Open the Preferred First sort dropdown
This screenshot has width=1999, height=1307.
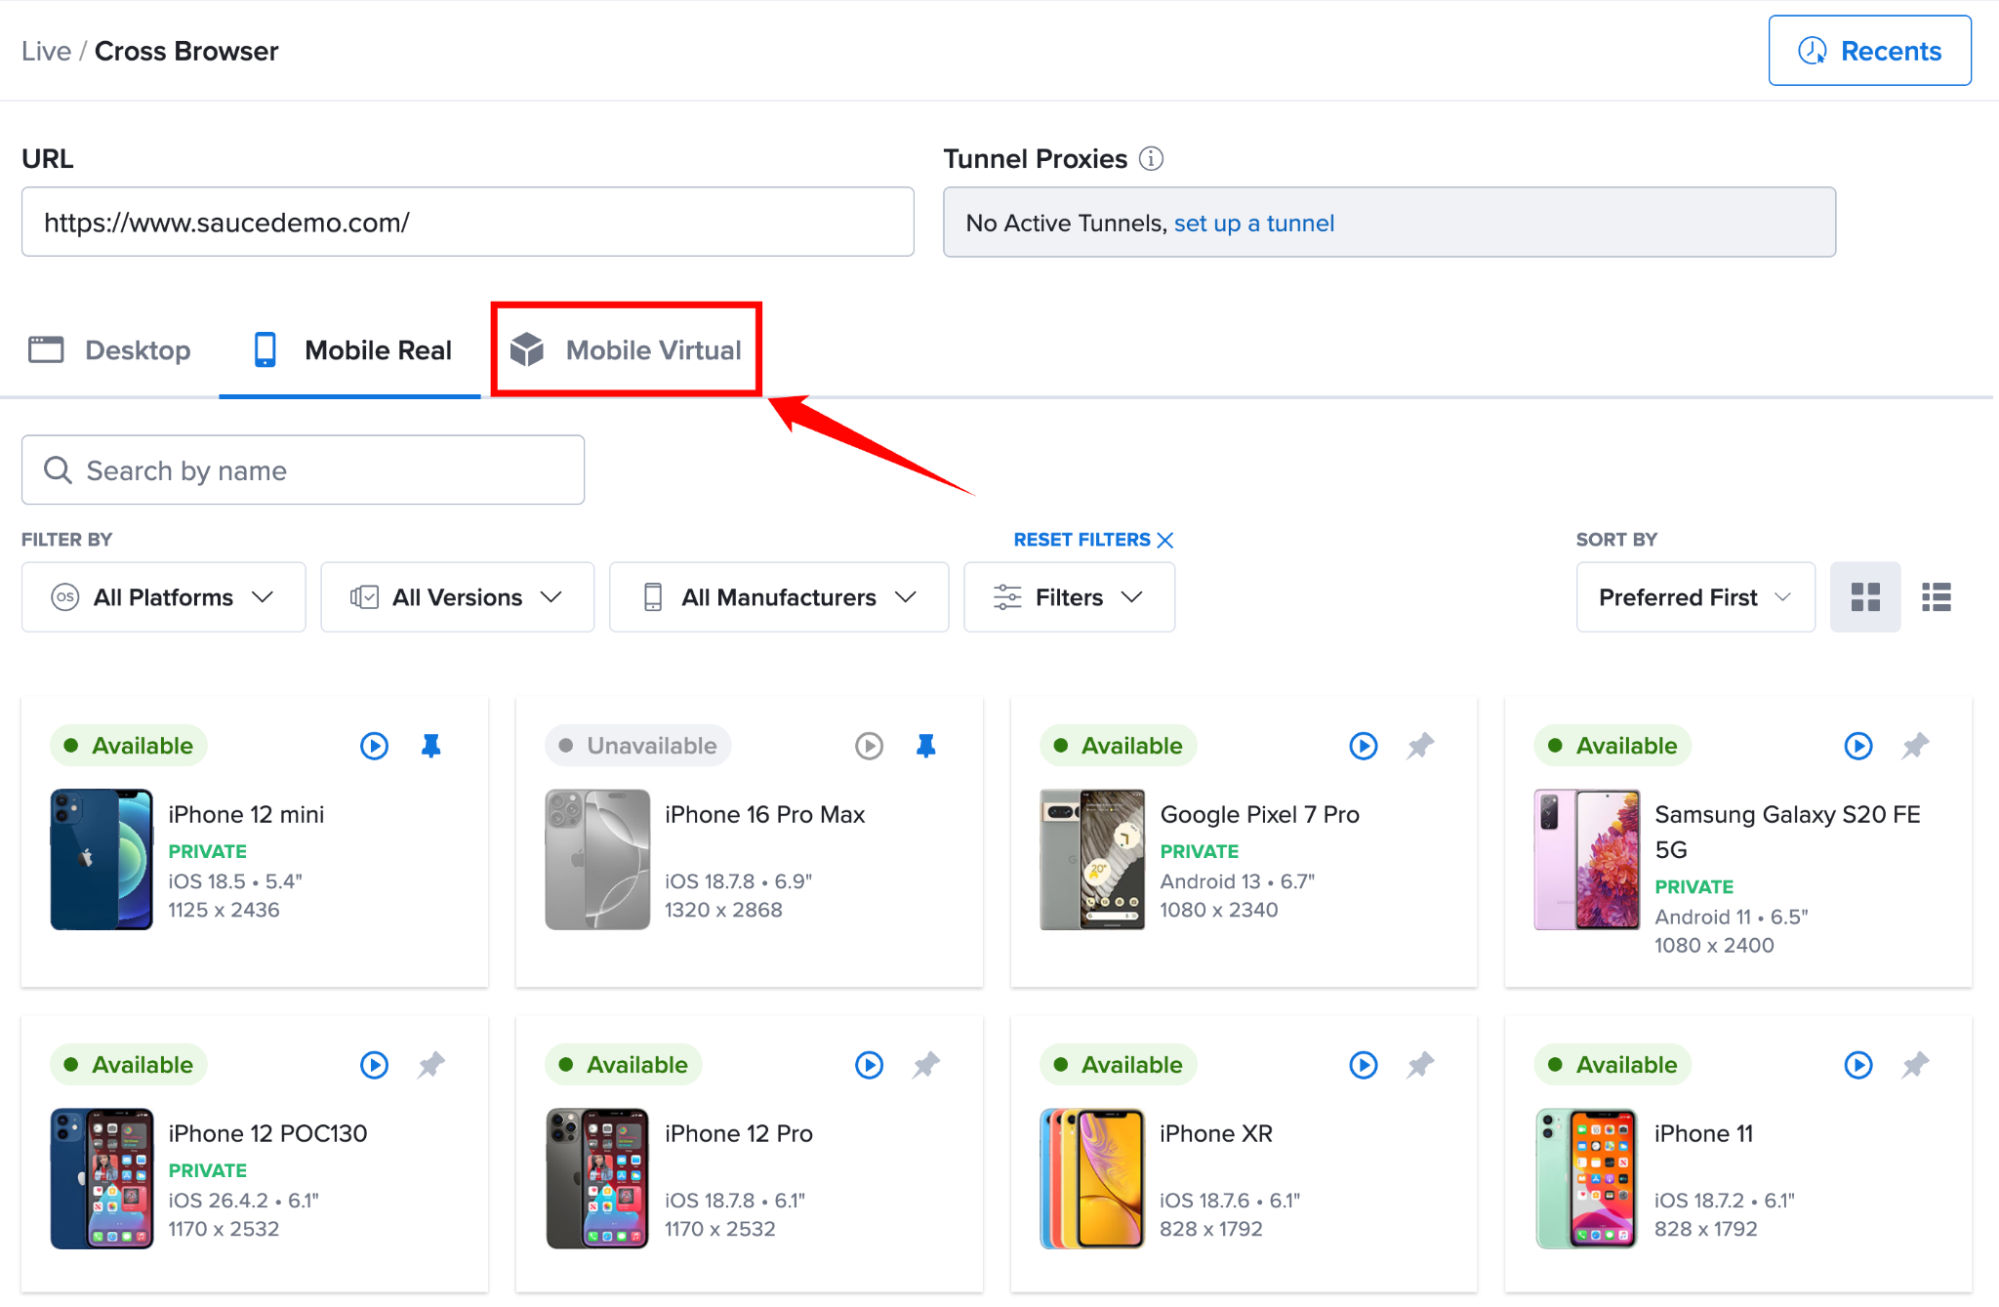[x=1695, y=597]
